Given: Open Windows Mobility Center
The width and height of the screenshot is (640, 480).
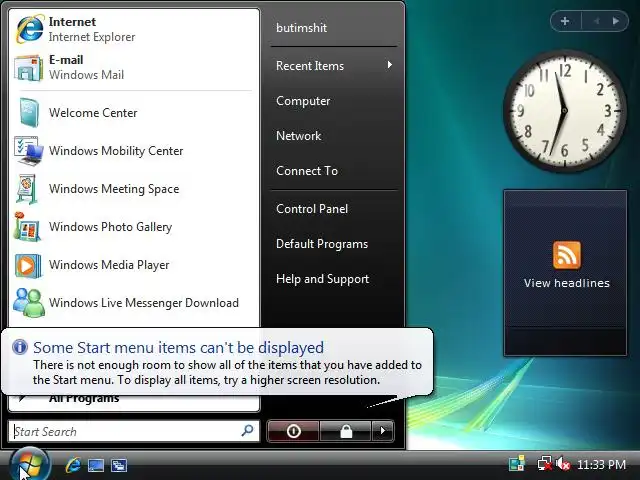Looking at the screenshot, I should pos(134,151).
